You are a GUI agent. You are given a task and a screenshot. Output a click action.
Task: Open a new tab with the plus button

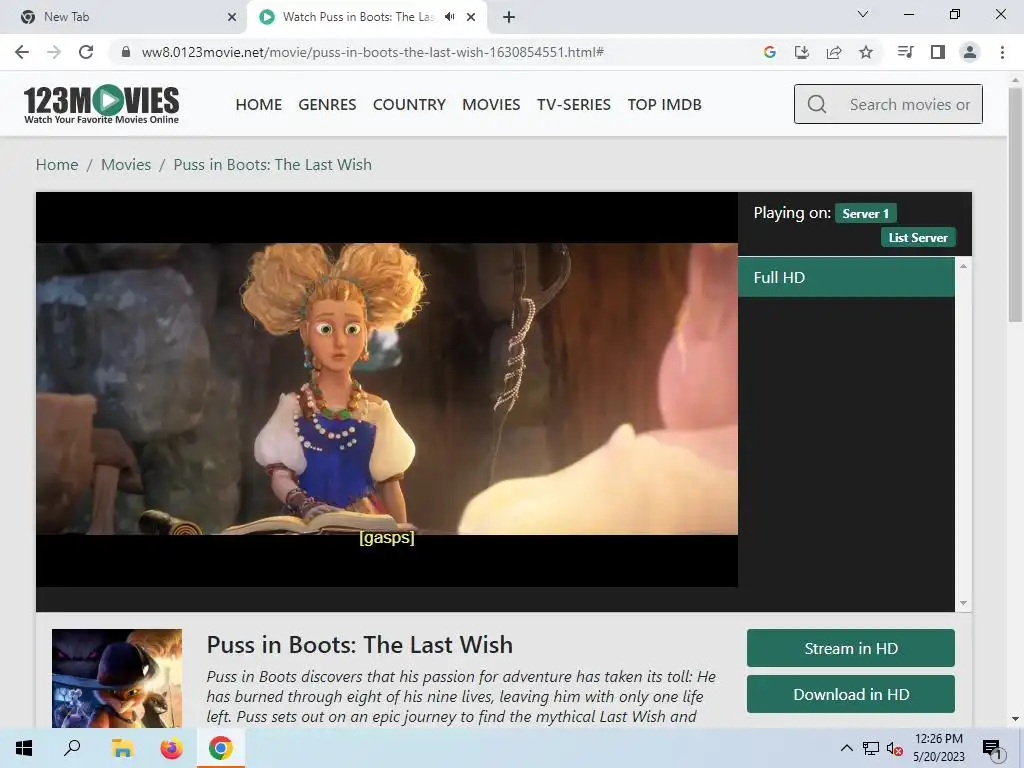click(509, 17)
